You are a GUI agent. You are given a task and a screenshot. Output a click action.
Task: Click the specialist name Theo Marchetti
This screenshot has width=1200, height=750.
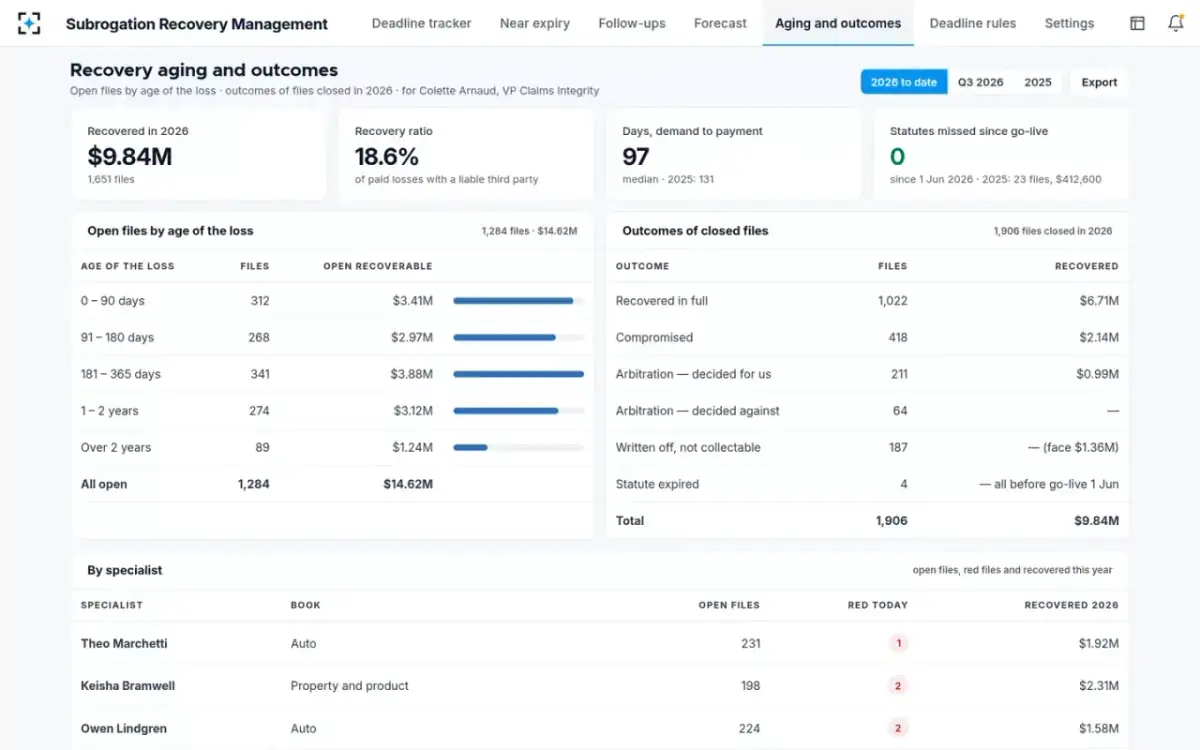124,644
